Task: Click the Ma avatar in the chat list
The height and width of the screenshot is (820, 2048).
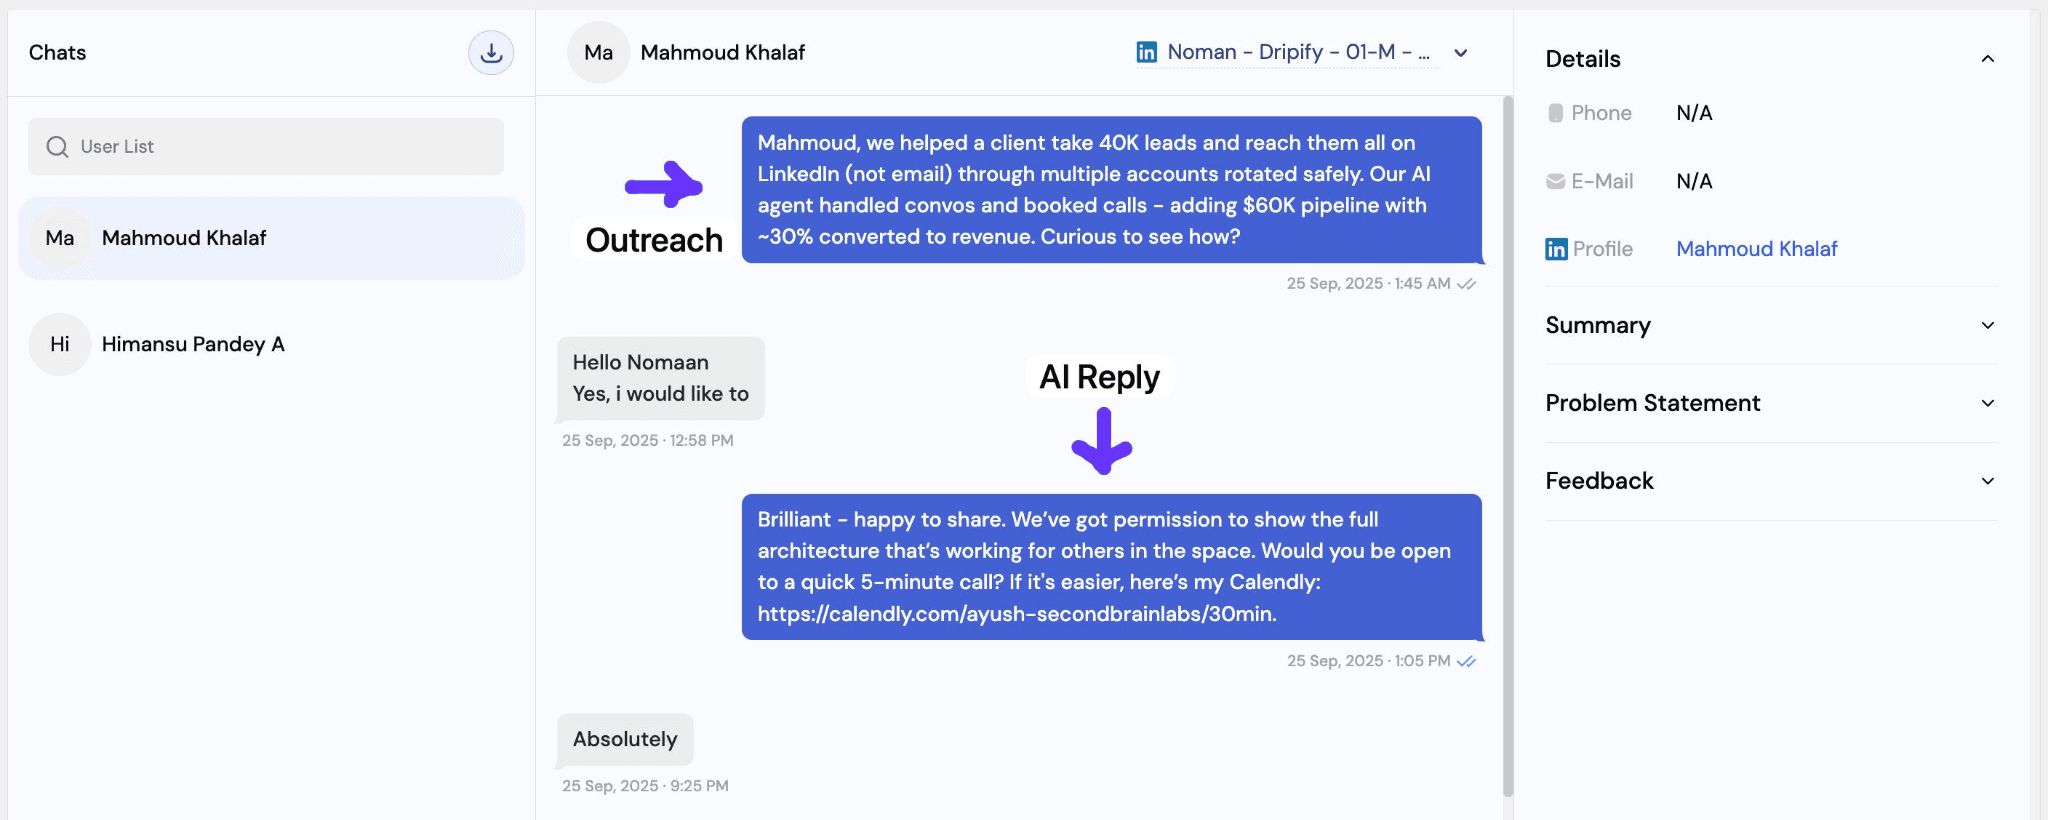Action: tap(60, 238)
